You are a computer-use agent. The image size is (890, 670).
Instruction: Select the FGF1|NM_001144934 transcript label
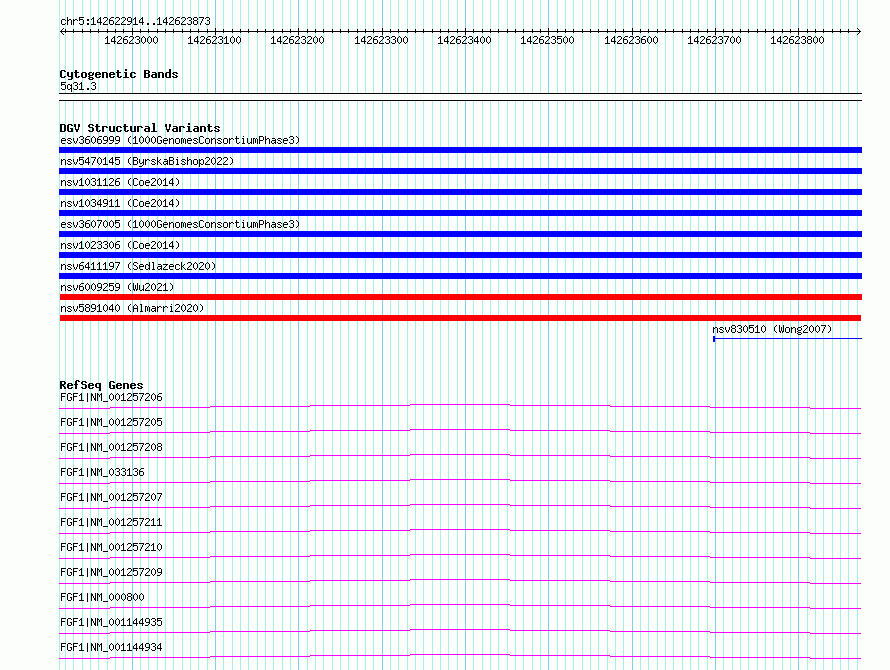point(111,647)
